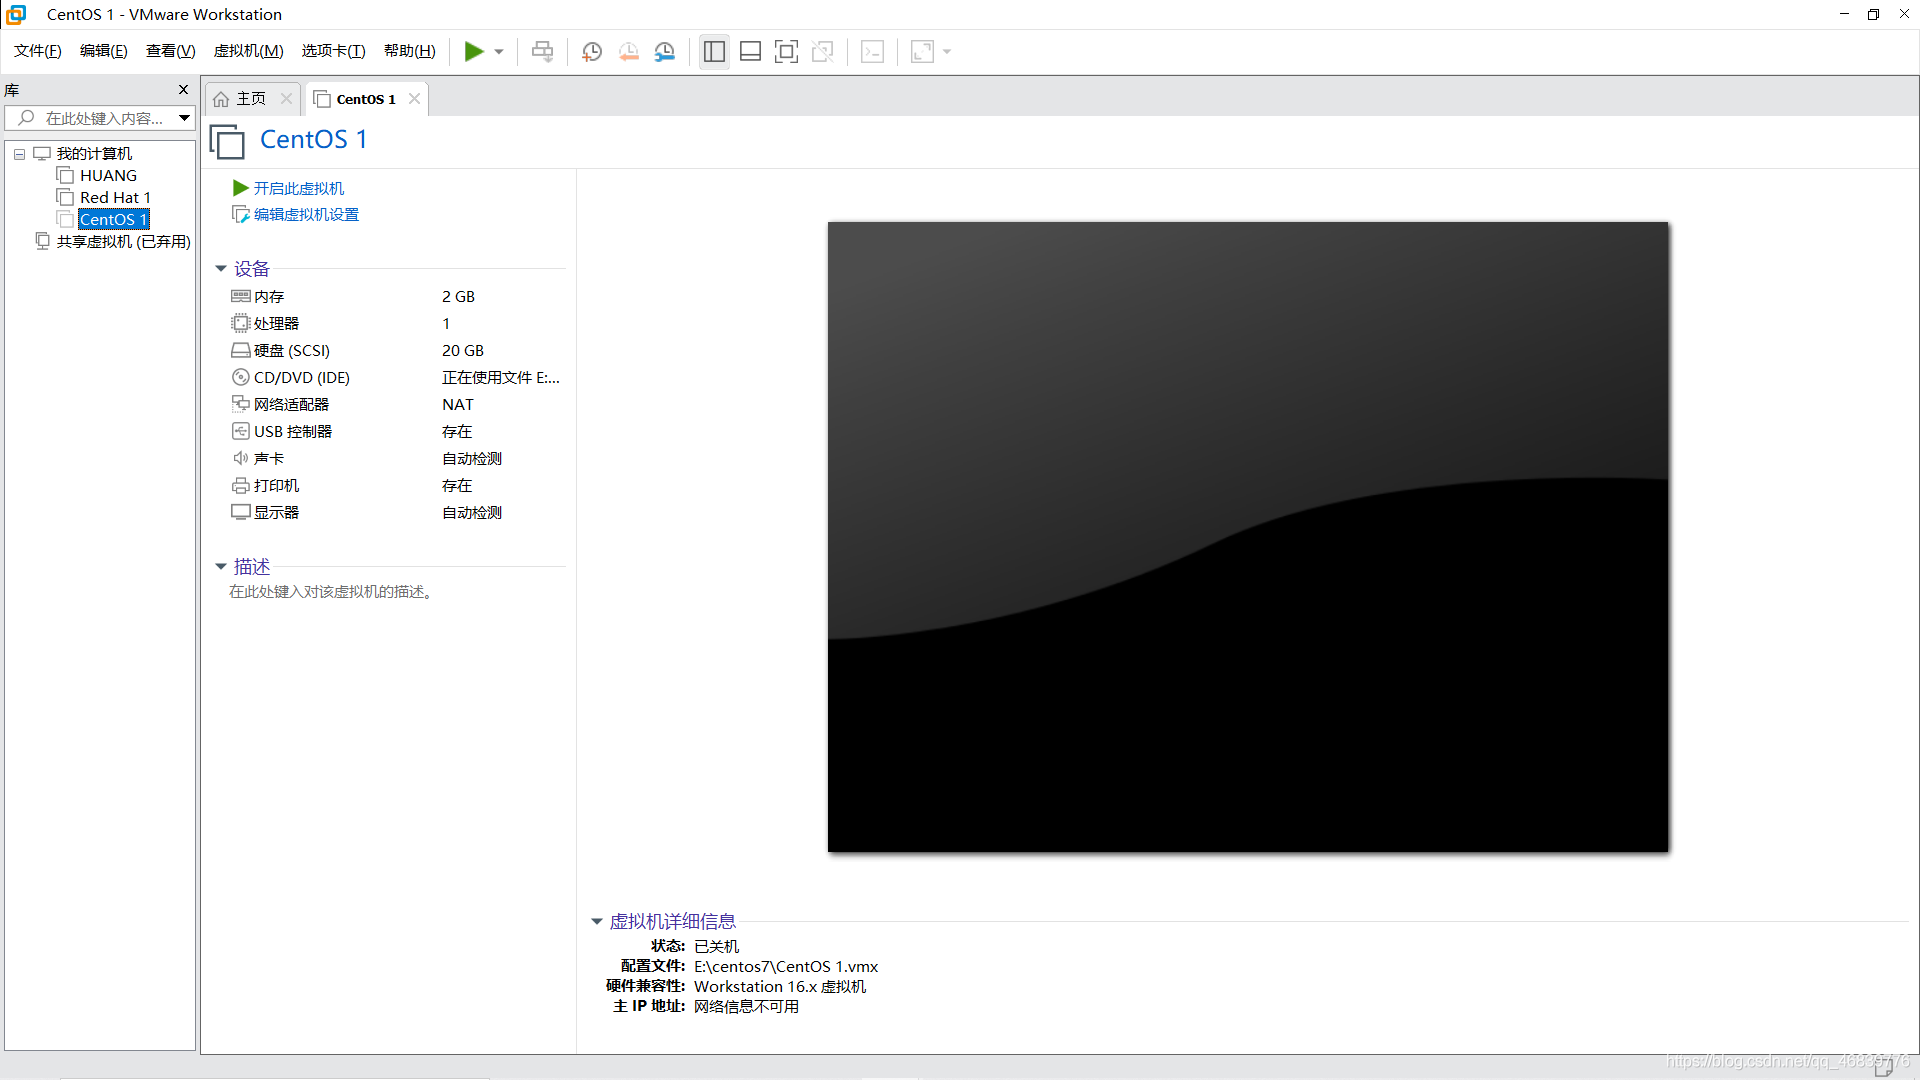Select CentOS 1 in the library tree
1920x1080 pixels.
114,220
